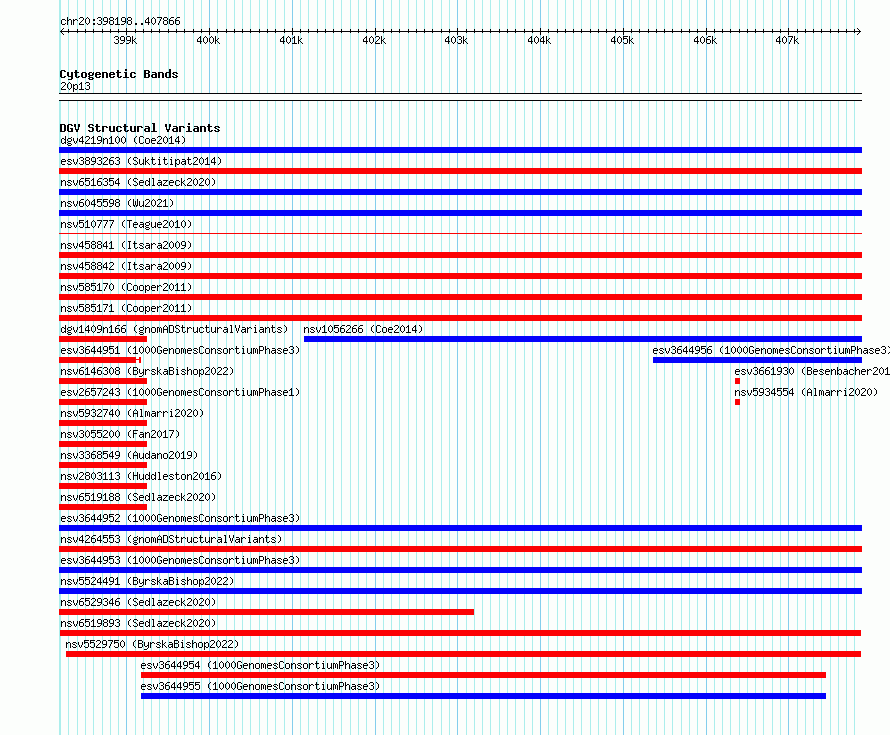The height and width of the screenshot is (735, 890).
Task: Click the 402k mark on the ruler
Action: (374, 40)
